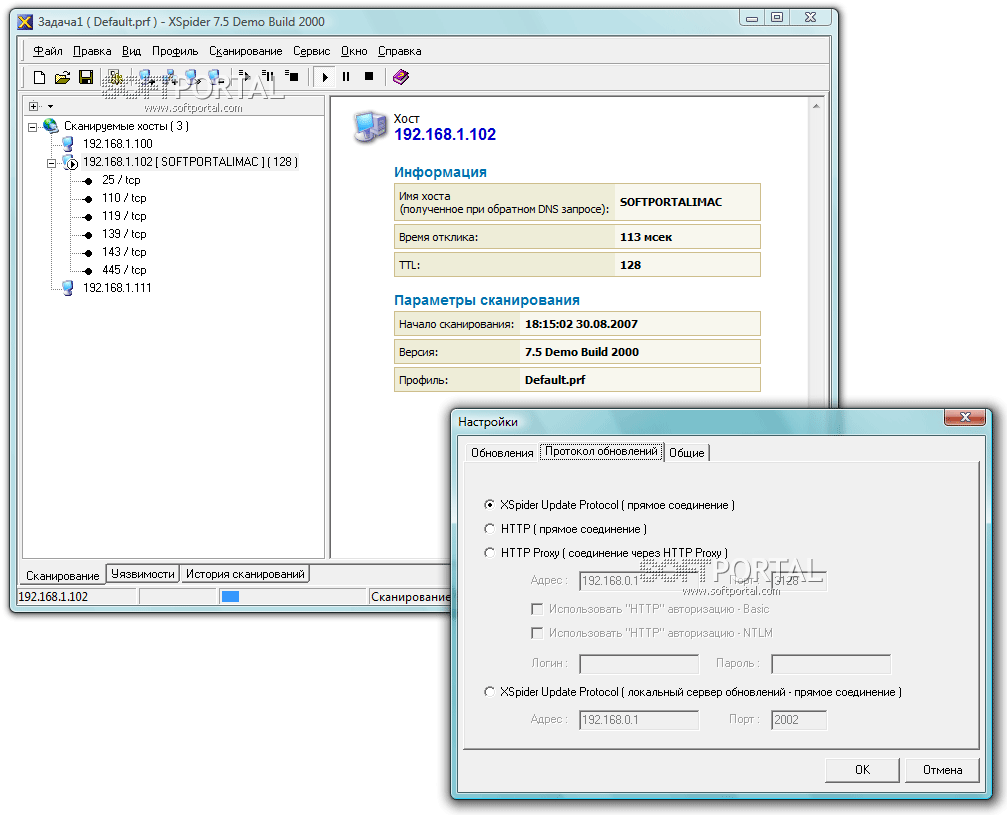Select port 110 / tcp

(x=124, y=198)
